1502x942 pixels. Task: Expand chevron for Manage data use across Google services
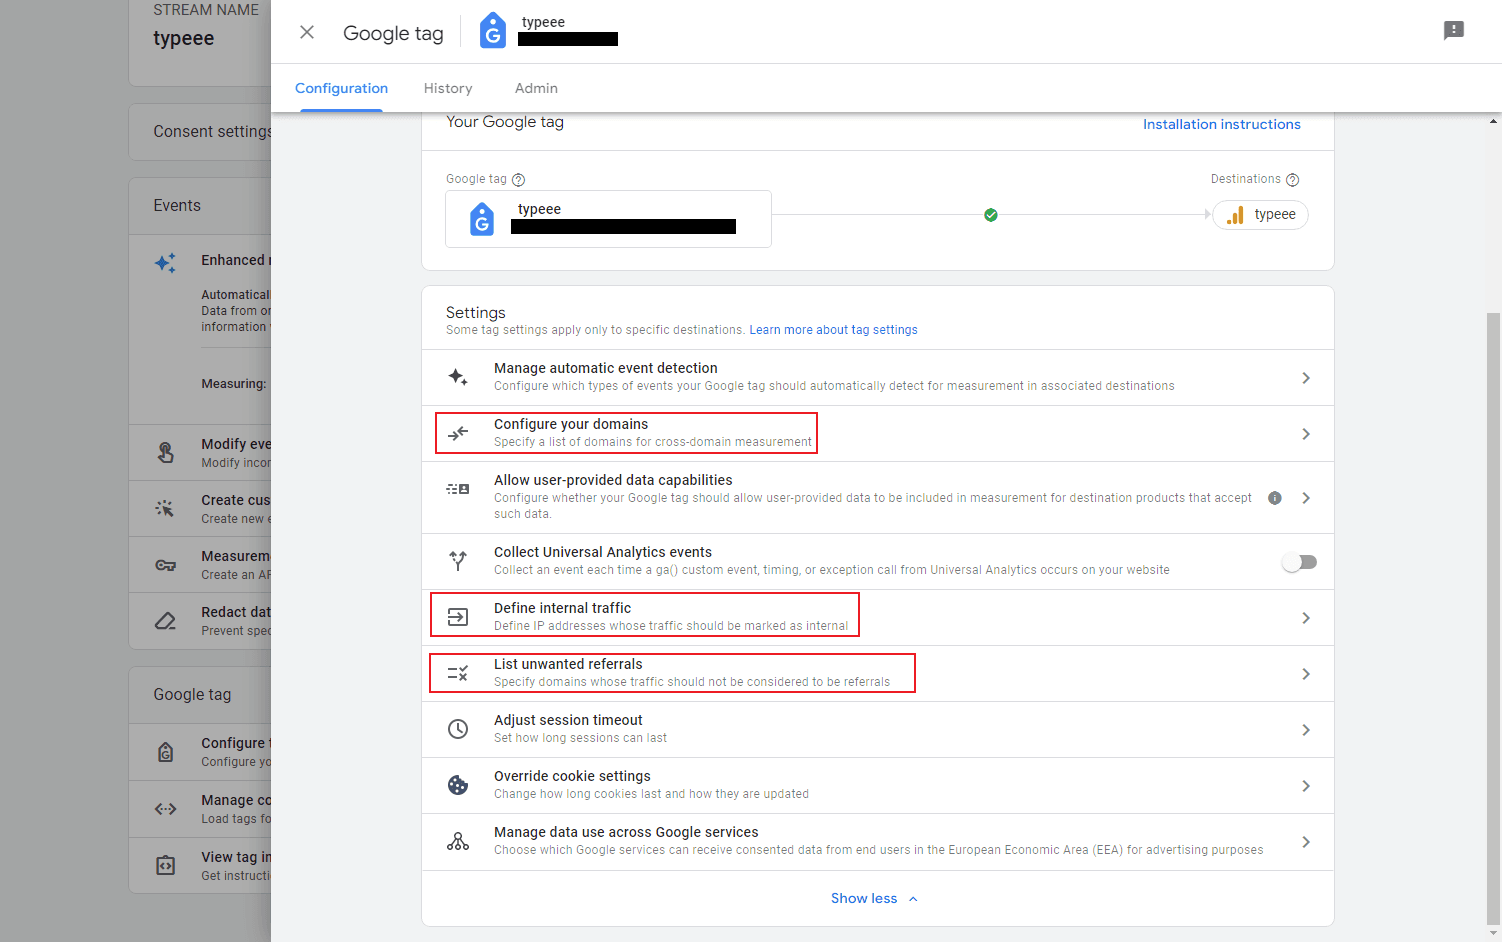coord(1306,842)
